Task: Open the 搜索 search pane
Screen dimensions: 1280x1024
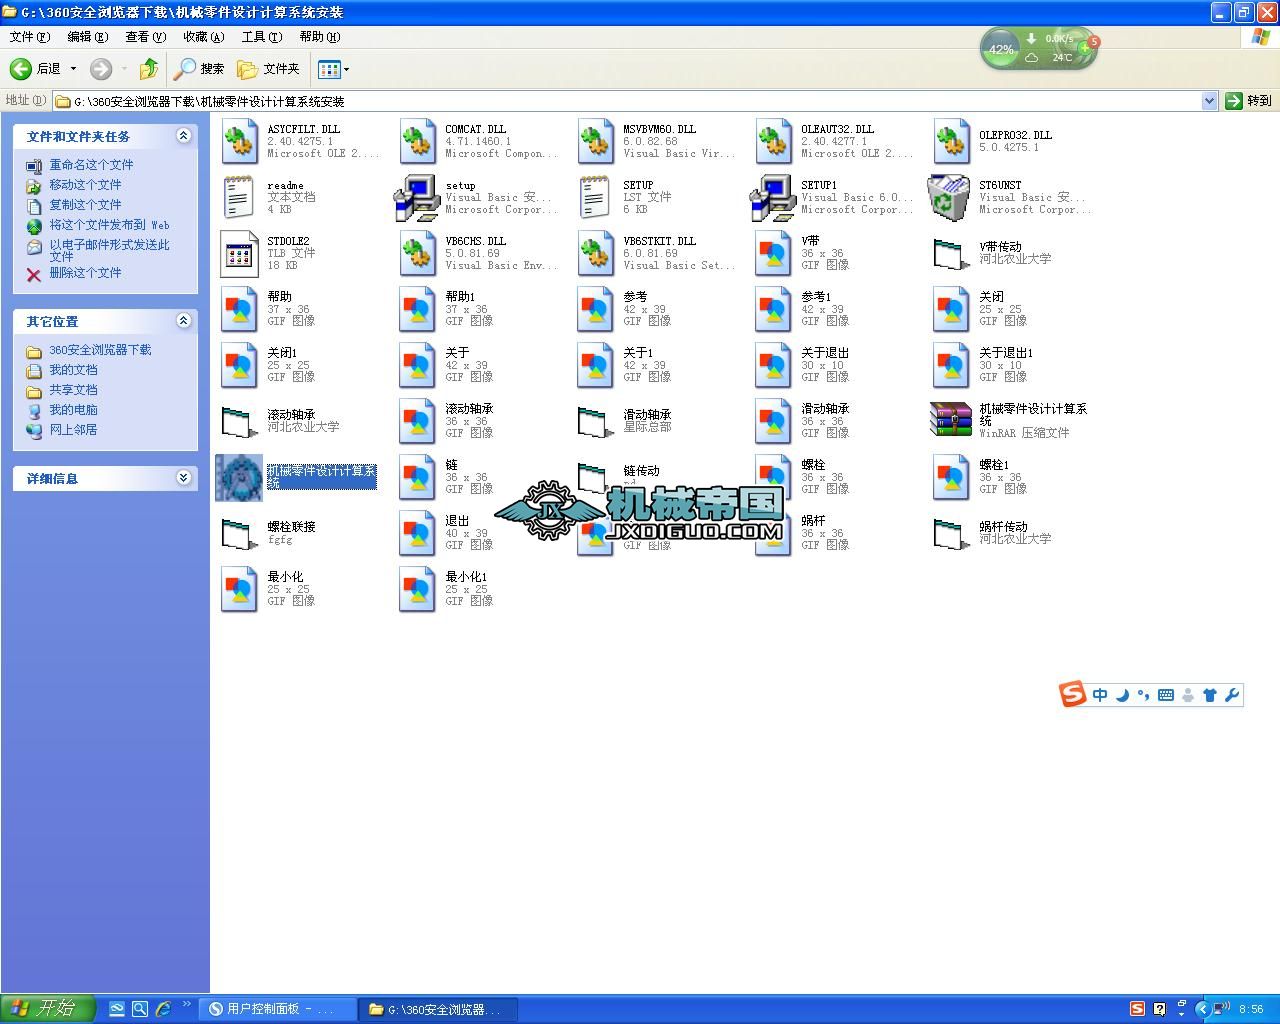Action: tap(198, 69)
